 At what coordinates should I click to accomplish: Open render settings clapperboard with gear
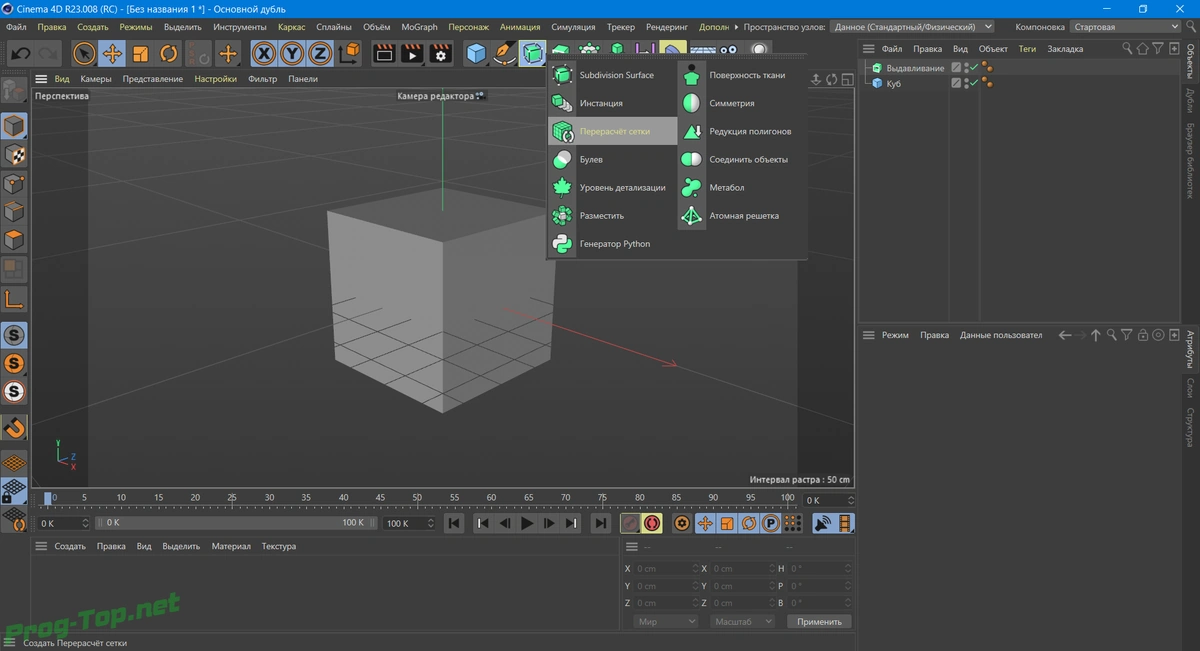pos(441,53)
